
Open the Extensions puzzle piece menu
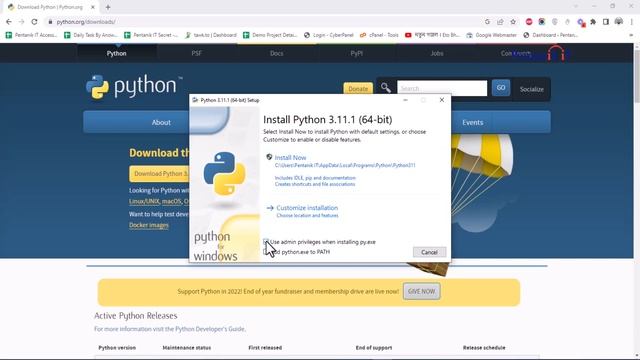point(593,22)
